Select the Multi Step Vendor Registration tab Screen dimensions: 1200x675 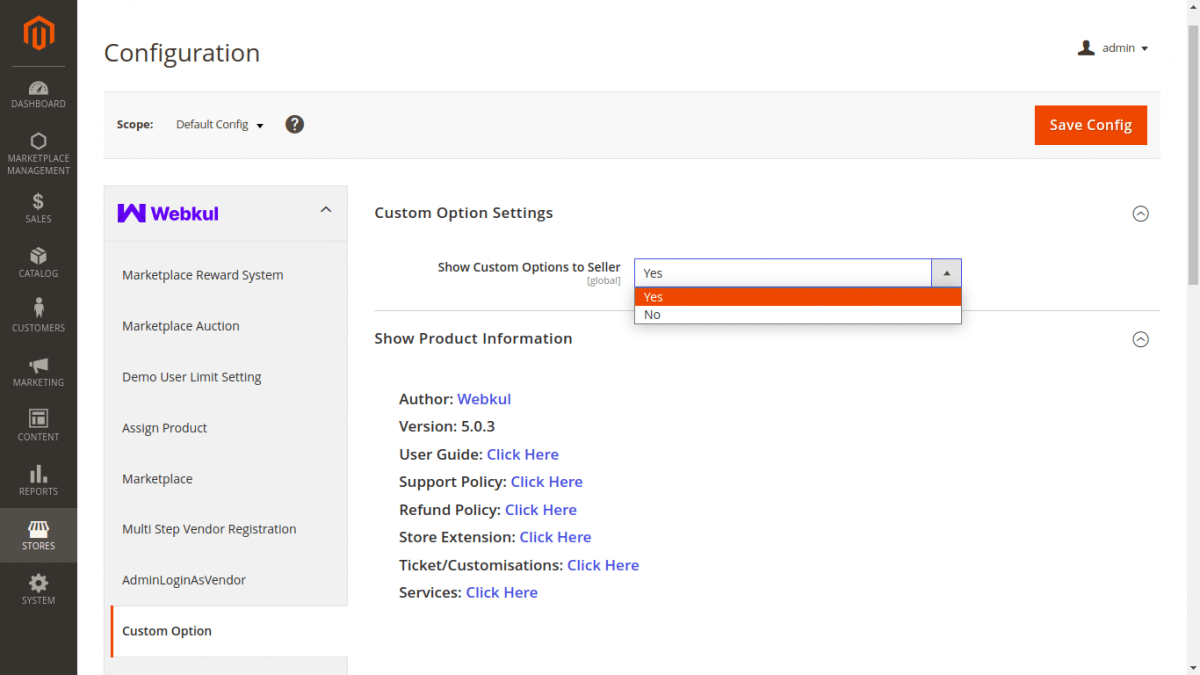coord(209,529)
